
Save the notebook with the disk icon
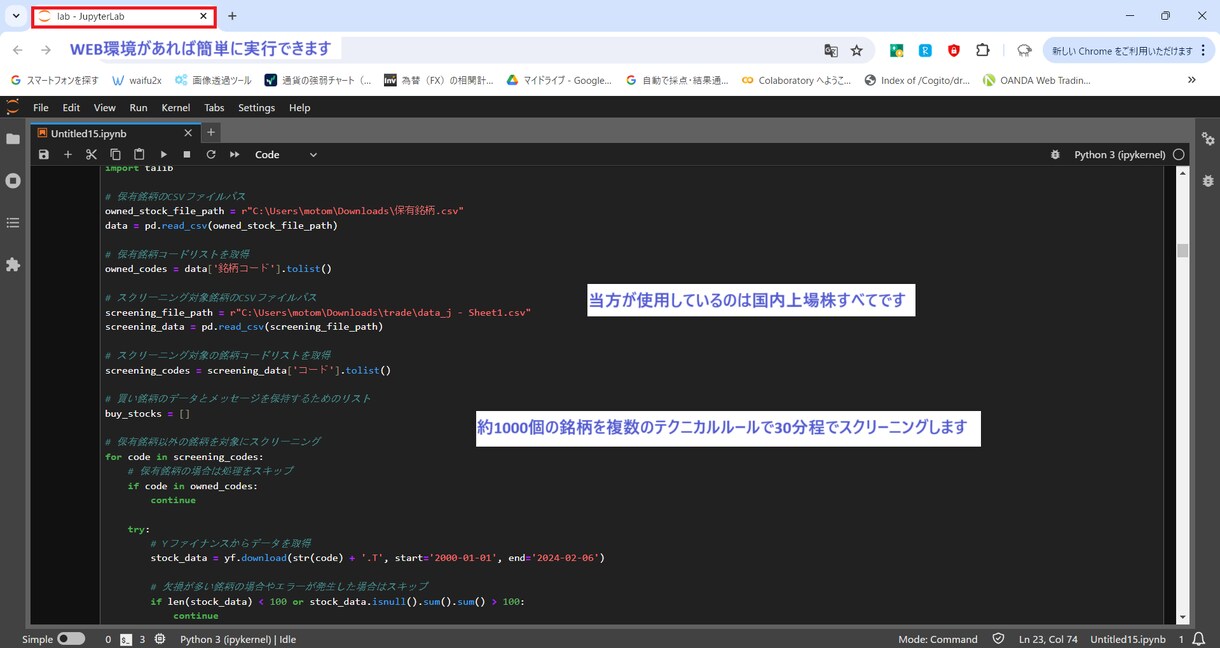click(43, 155)
